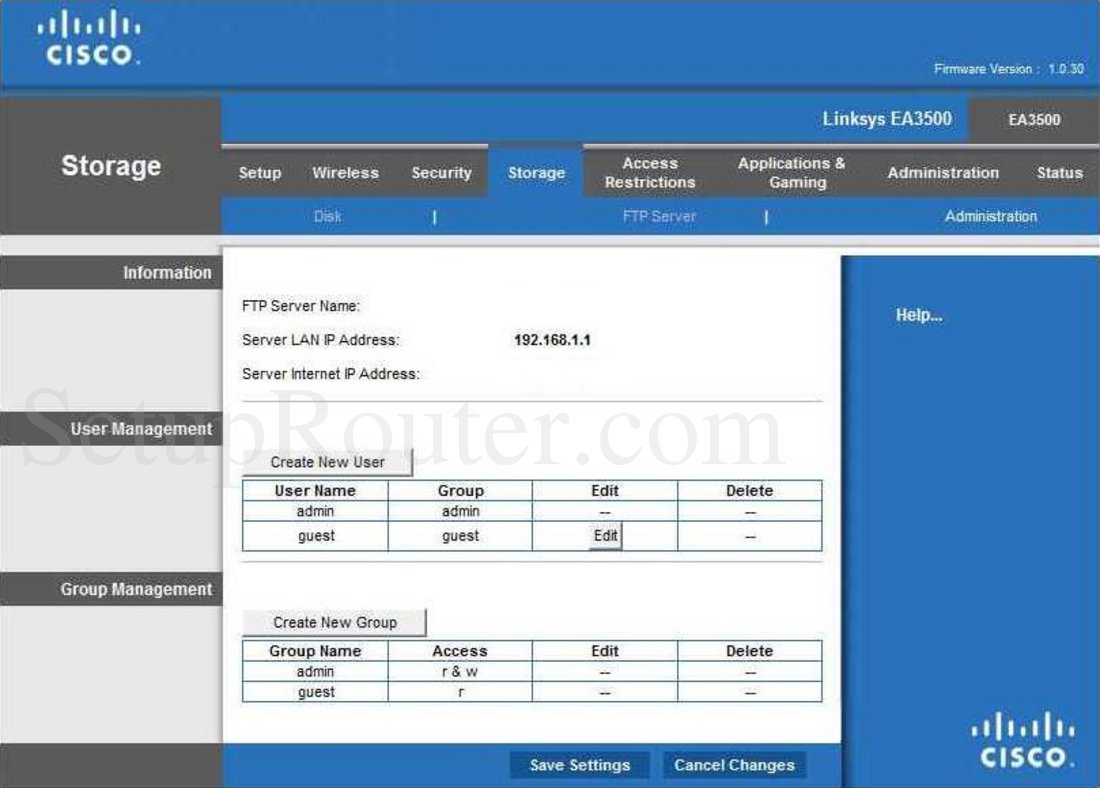Click the Create New User button

point(327,462)
